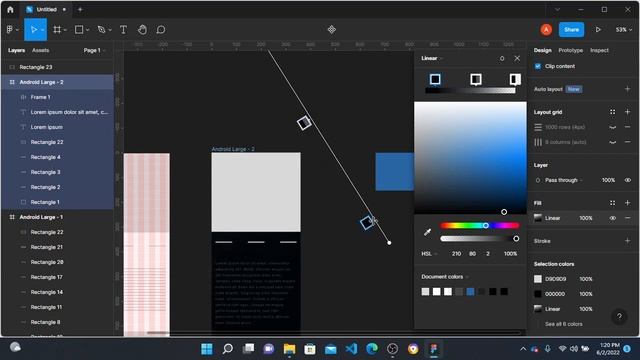This screenshot has width=640, height=360.
Task: Toggle the Clip content checkbox
Action: 538,66
